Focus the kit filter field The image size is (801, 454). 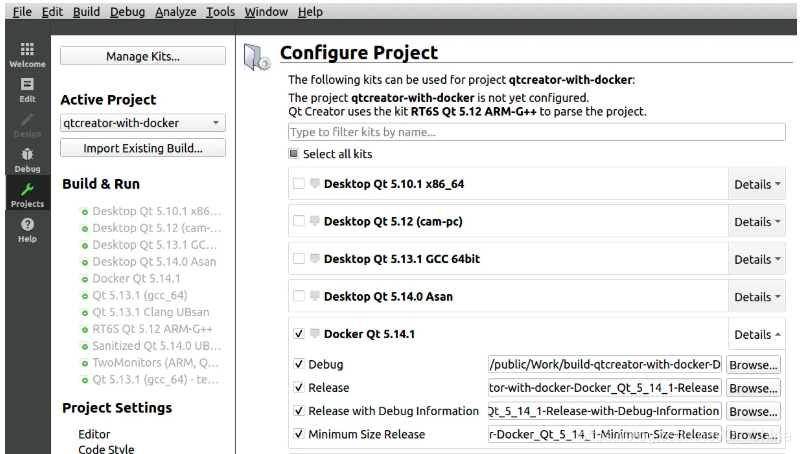536,132
